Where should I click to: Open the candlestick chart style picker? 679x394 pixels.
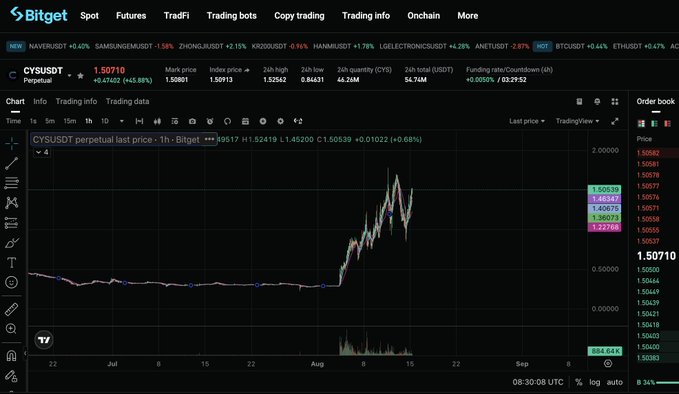coord(157,121)
